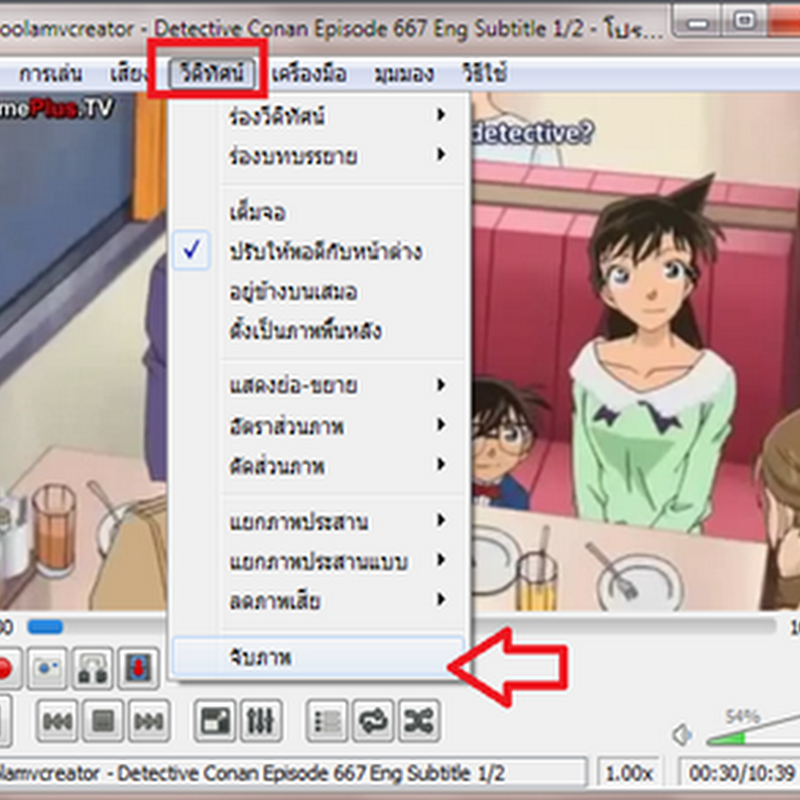800x800 pixels.
Task: Show the playlist
Action: (x=327, y=721)
